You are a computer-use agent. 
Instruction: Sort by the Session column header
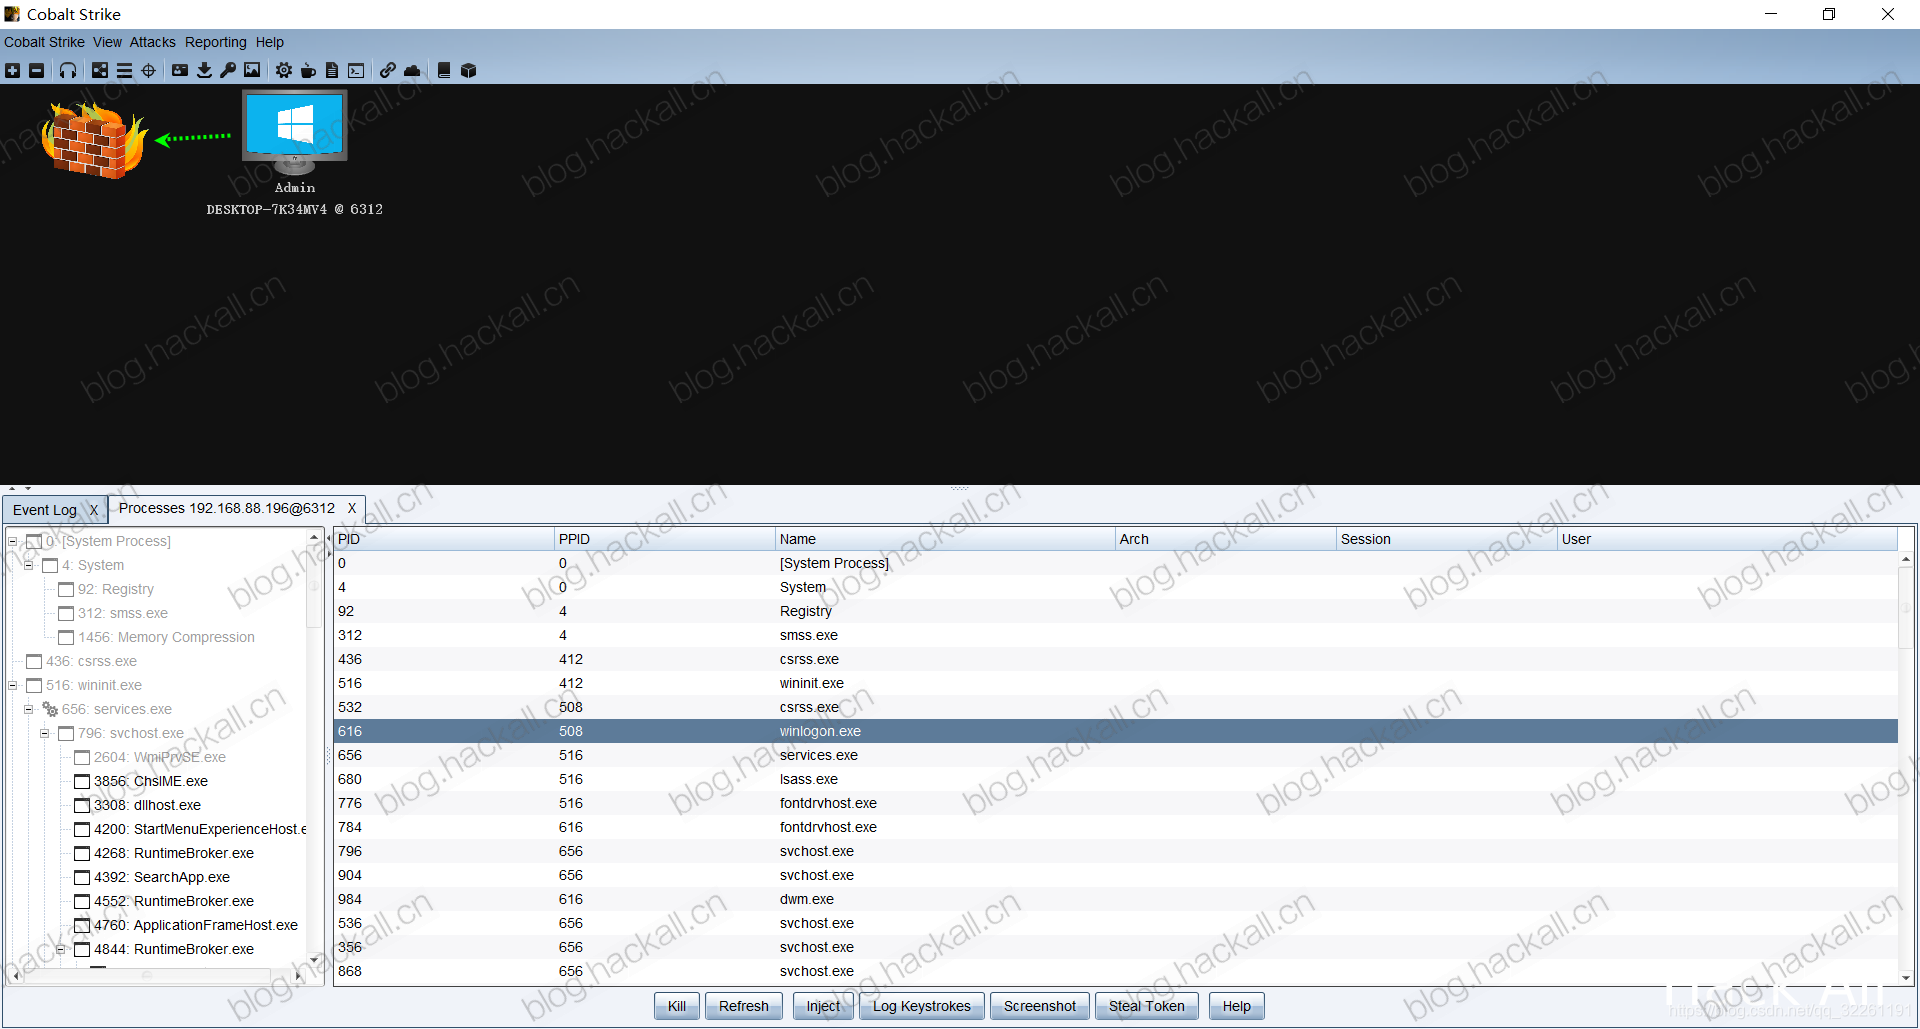[1447, 539]
